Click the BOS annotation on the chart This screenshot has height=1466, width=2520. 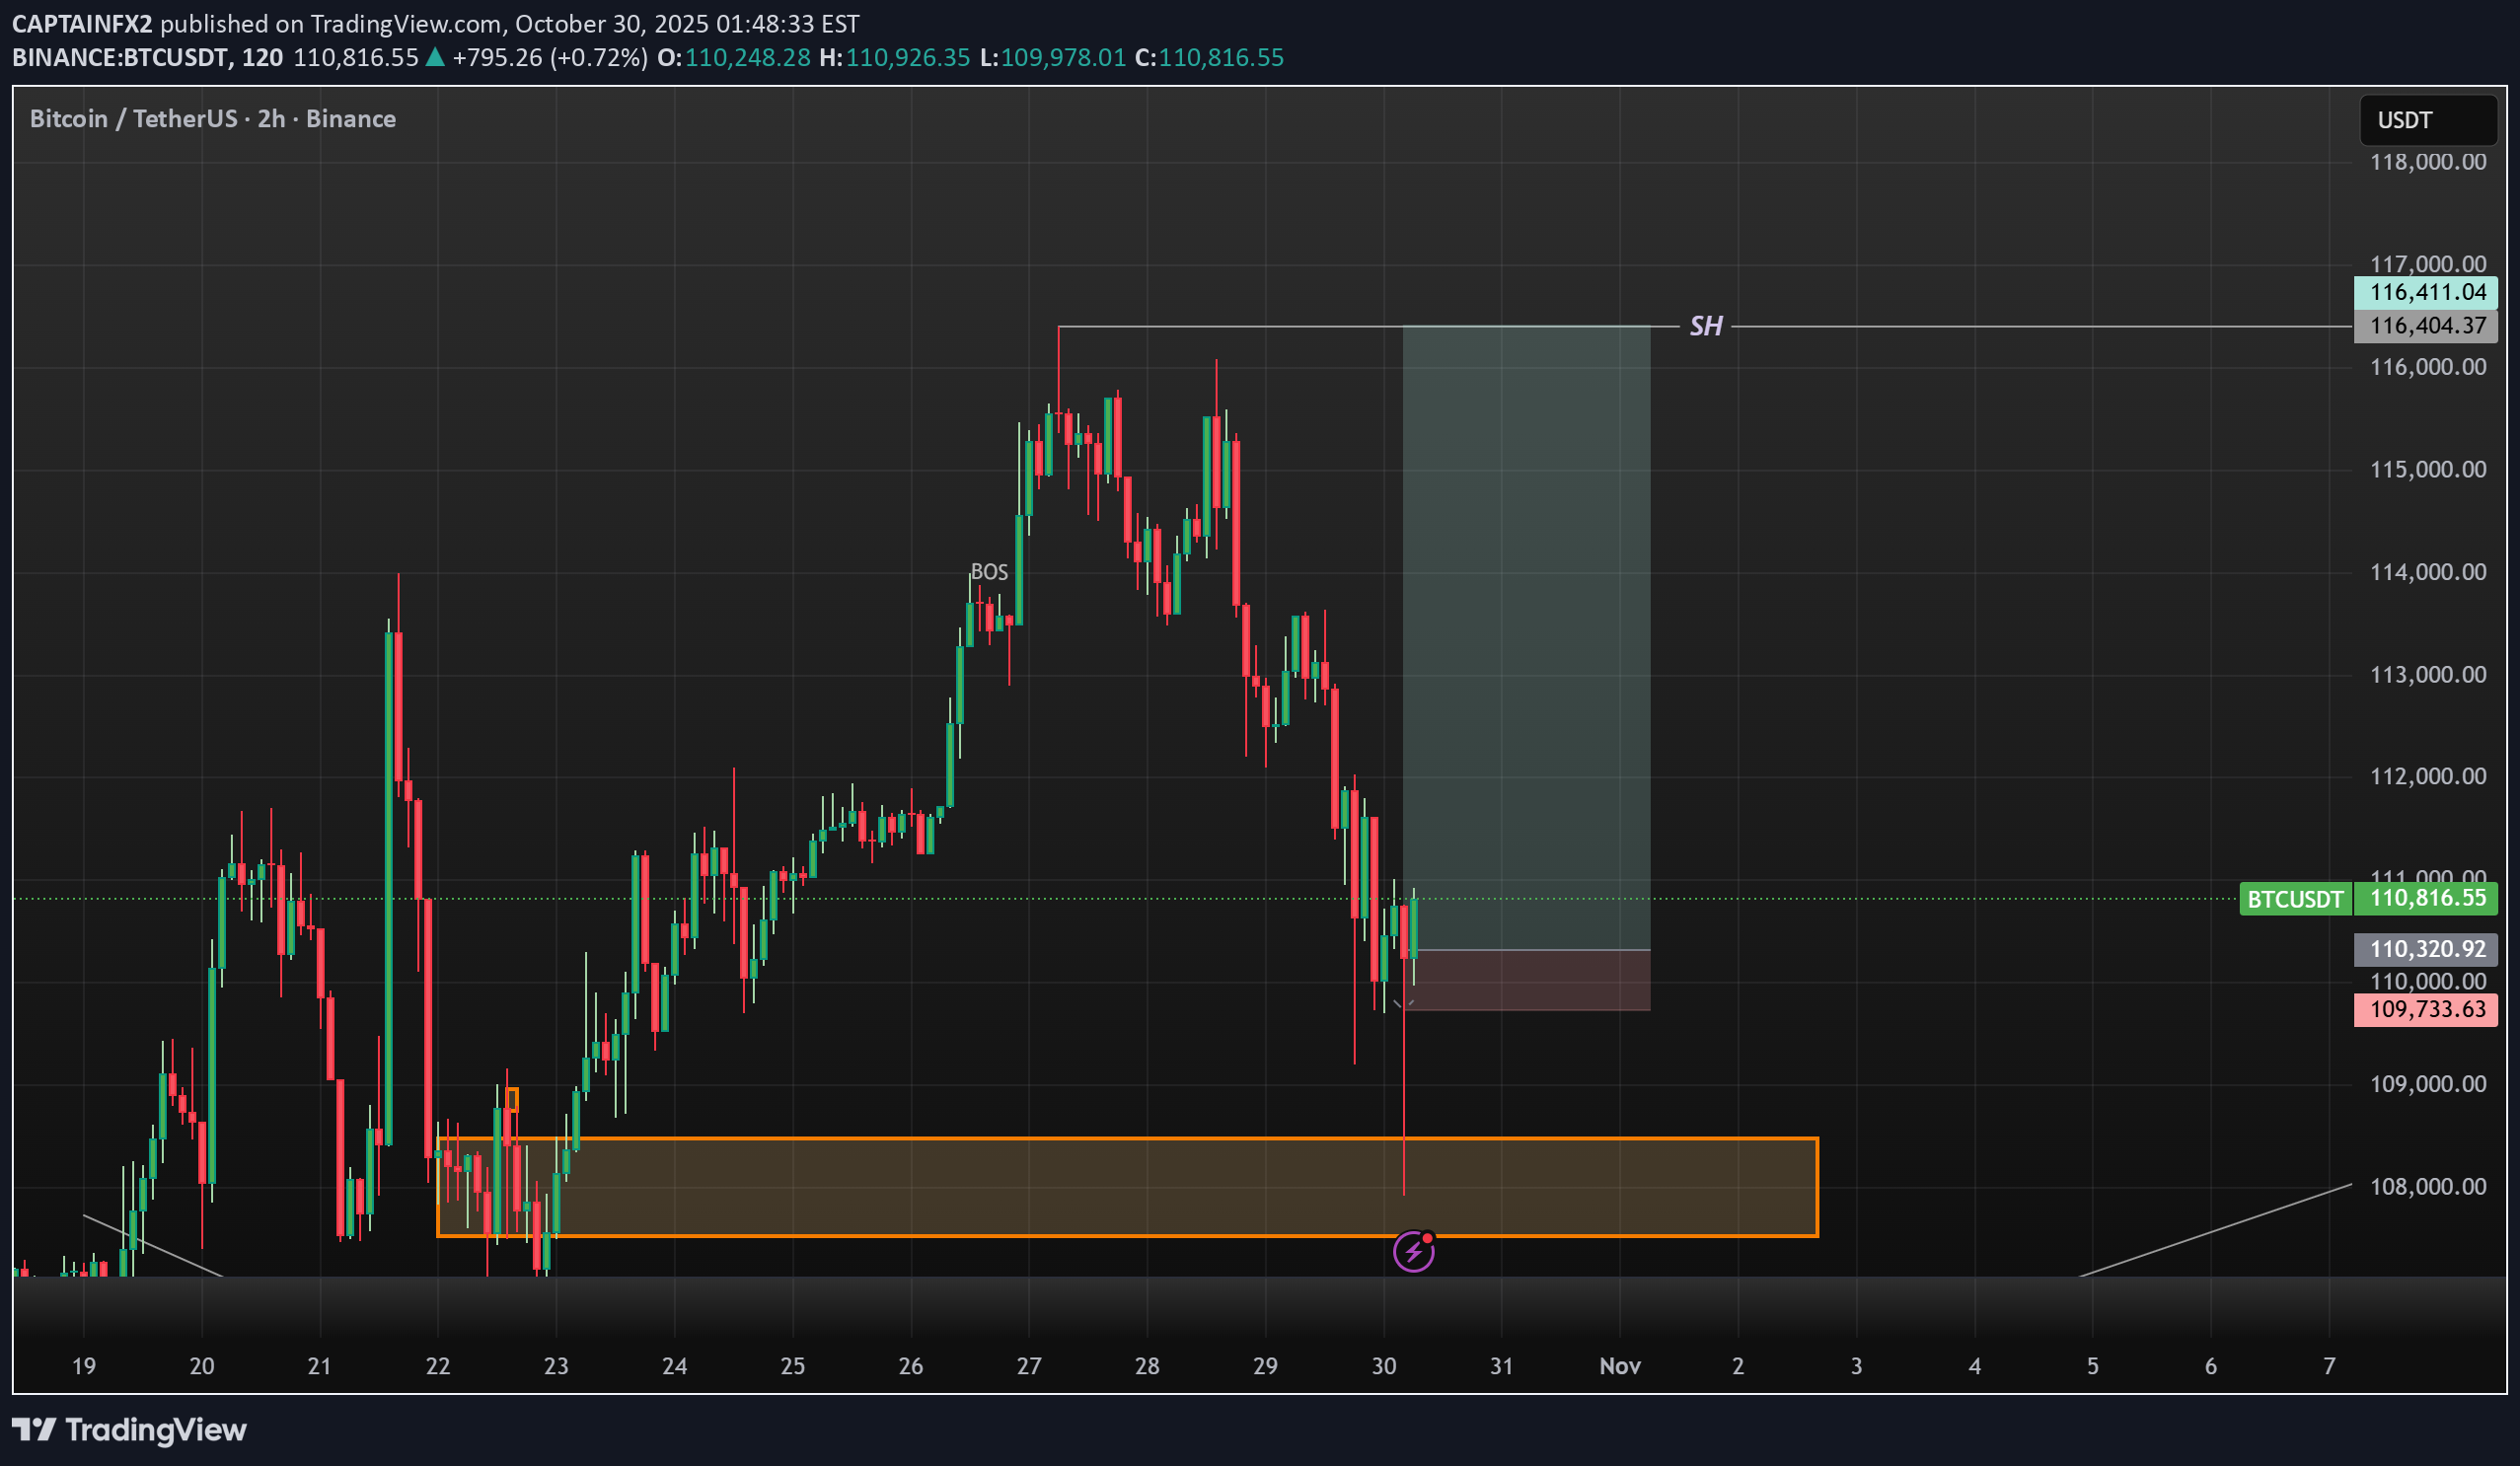[x=988, y=572]
